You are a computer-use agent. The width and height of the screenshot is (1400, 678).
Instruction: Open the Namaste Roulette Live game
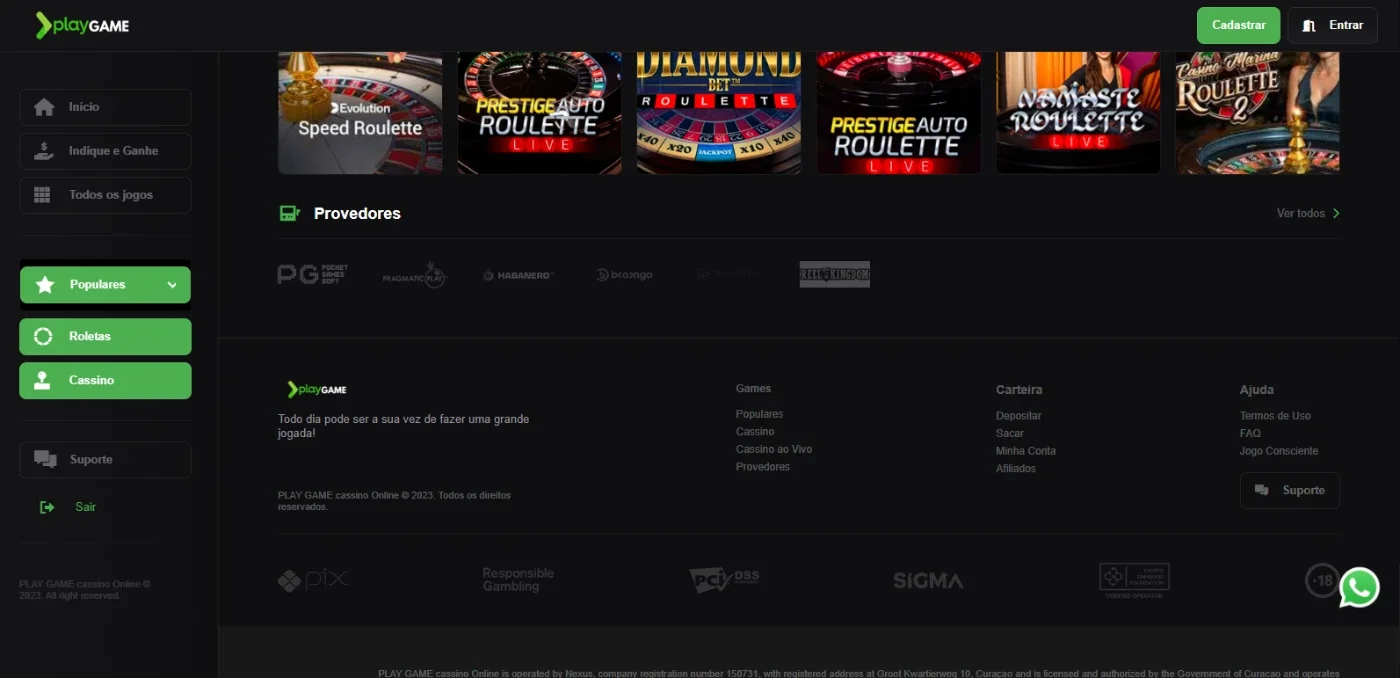tap(1078, 113)
